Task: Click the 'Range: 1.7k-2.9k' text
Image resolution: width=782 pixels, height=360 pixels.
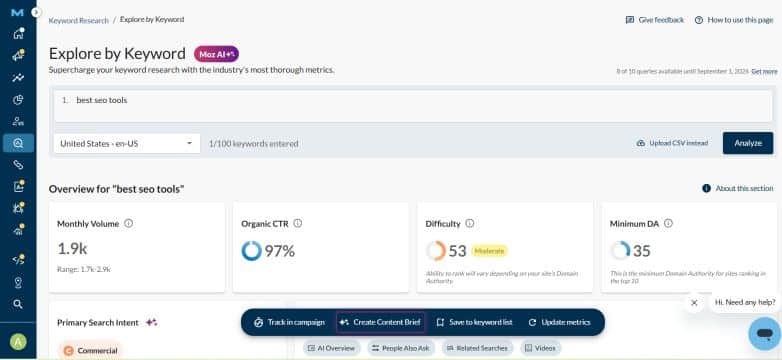Action: click(x=84, y=269)
